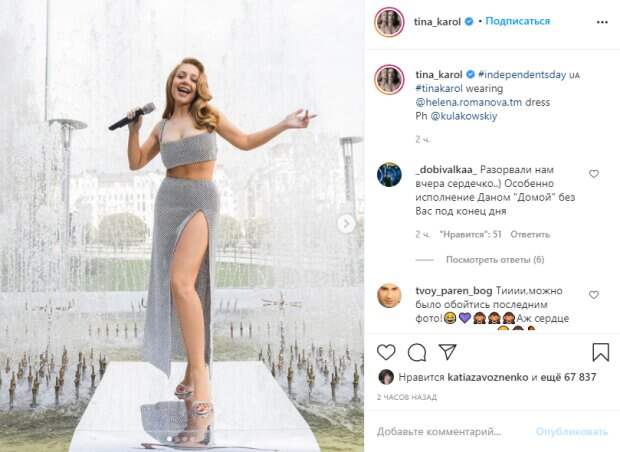The height and width of the screenshot is (452, 620).
Task: Click the "Подписаться" follow link
Action: [x=518, y=21]
